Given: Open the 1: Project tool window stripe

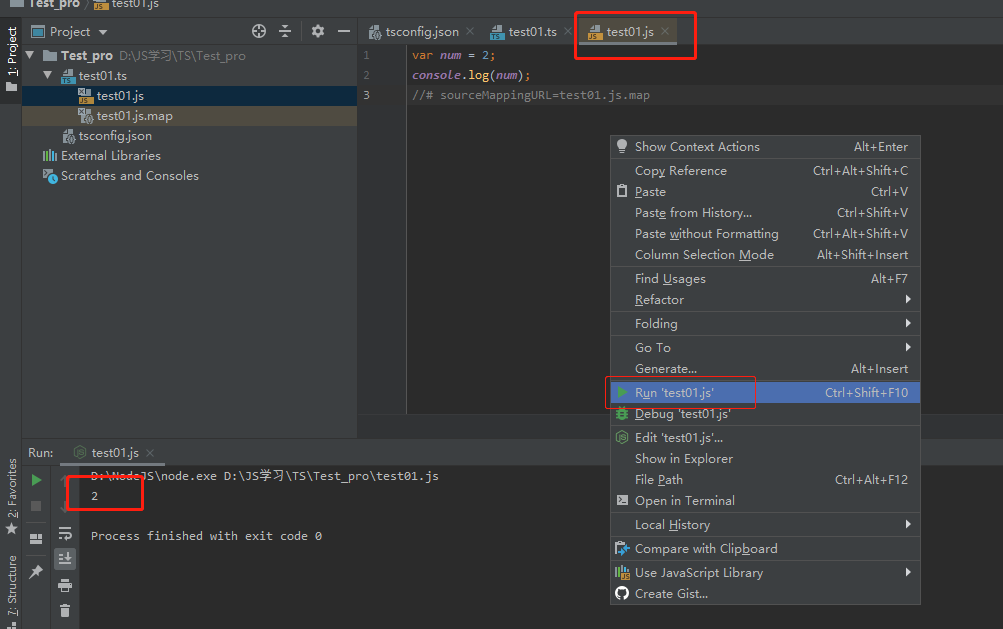Looking at the screenshot, I should point(11,59).
